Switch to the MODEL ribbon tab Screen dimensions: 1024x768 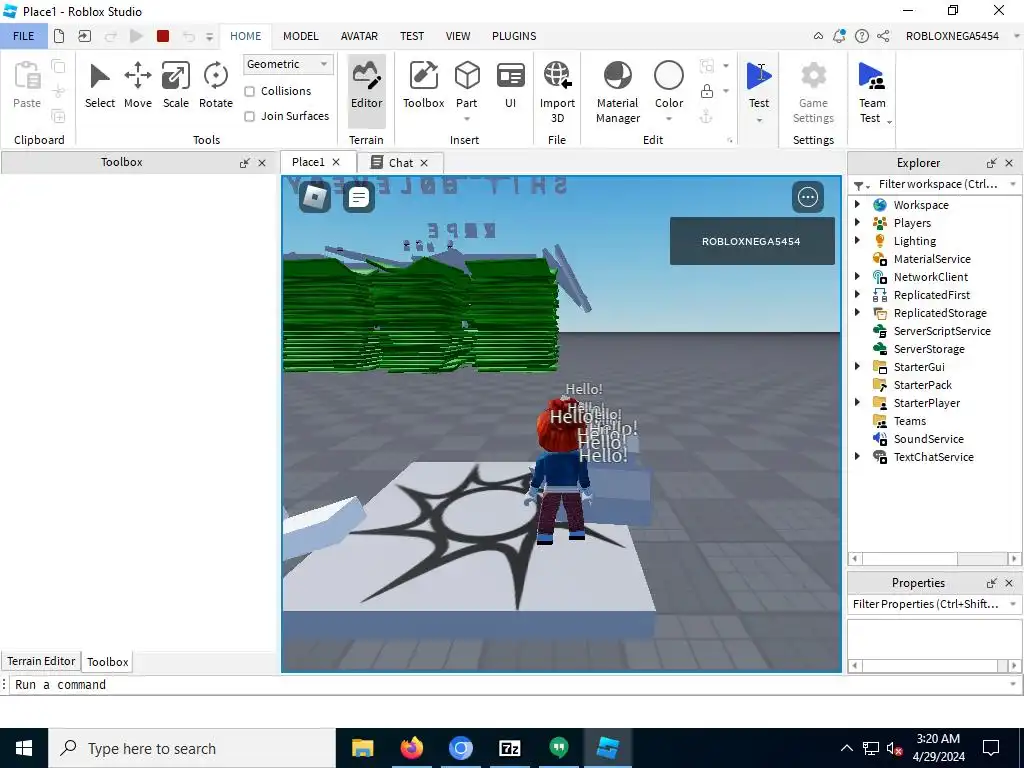coord(300,36)
